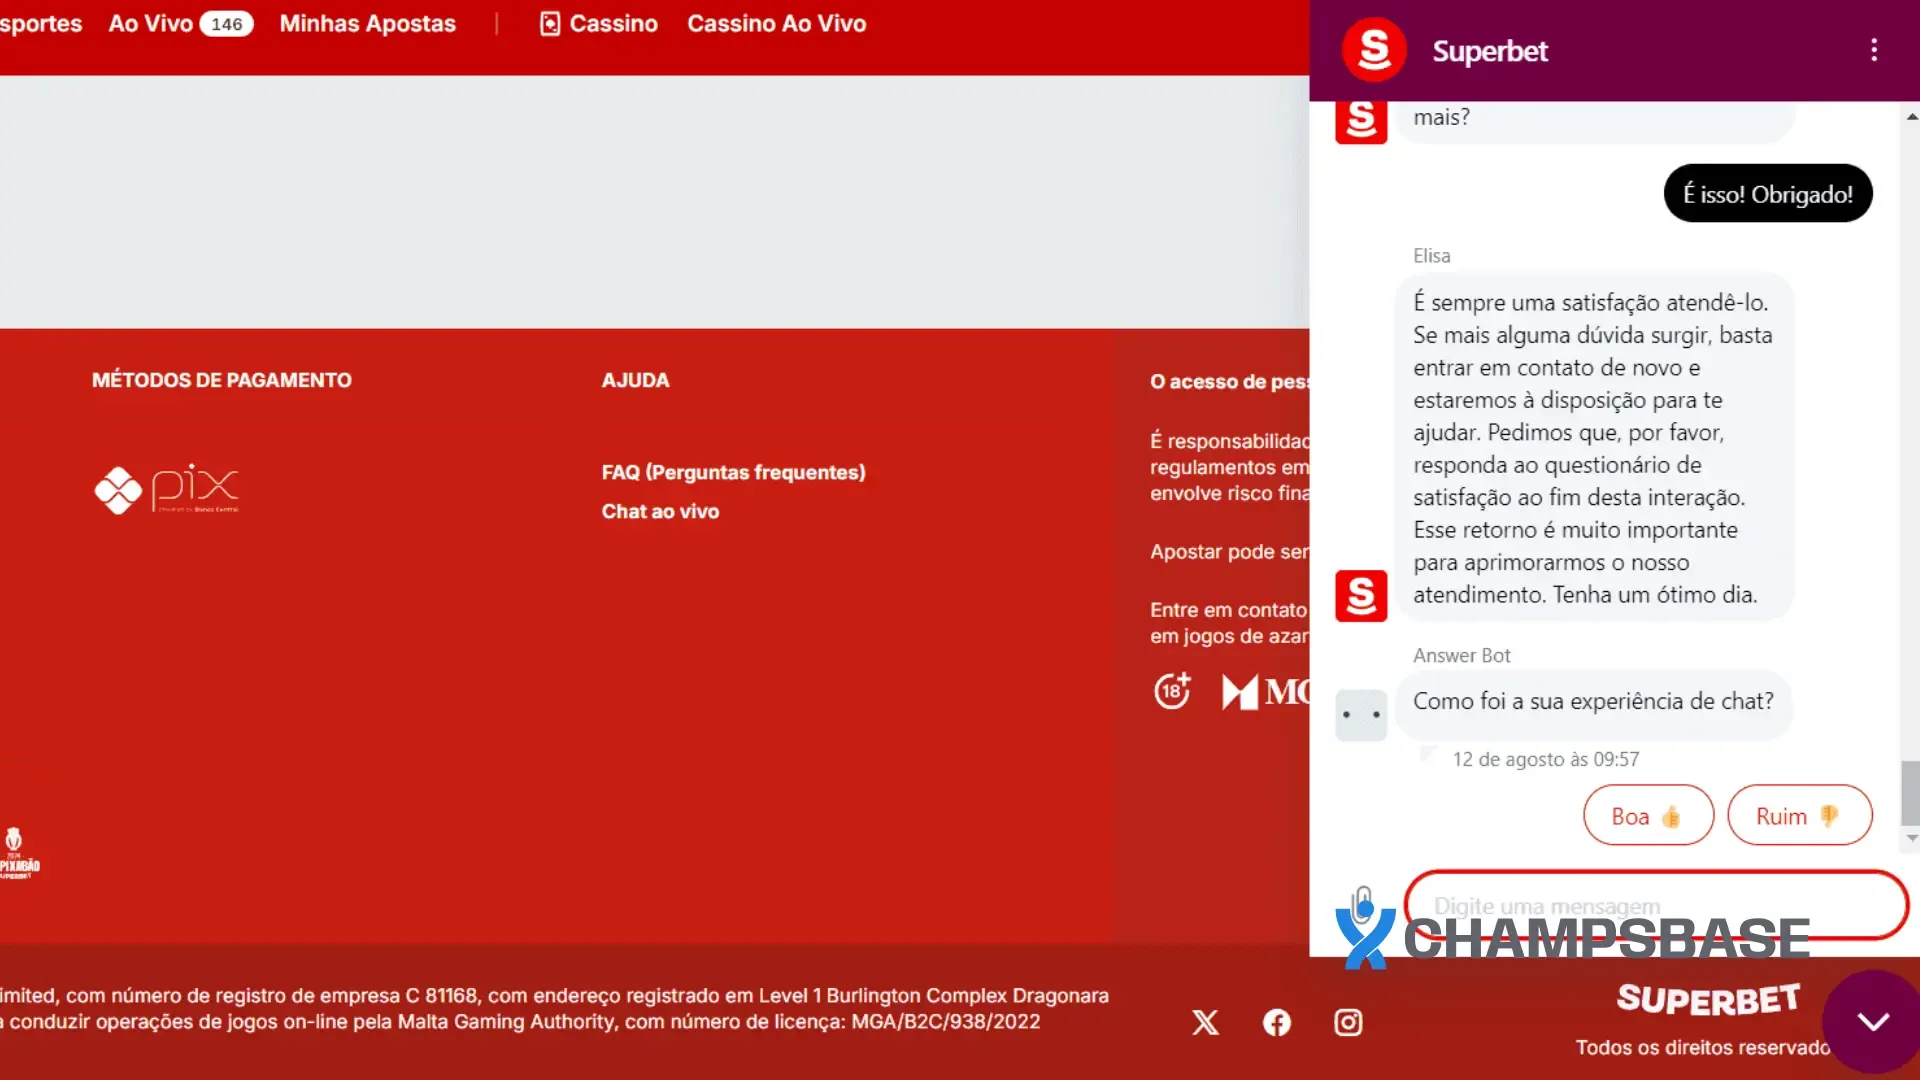Open Superbet's X (Twitter) page
Screen dimensions: 1920x1080
coord(1205,1022)
